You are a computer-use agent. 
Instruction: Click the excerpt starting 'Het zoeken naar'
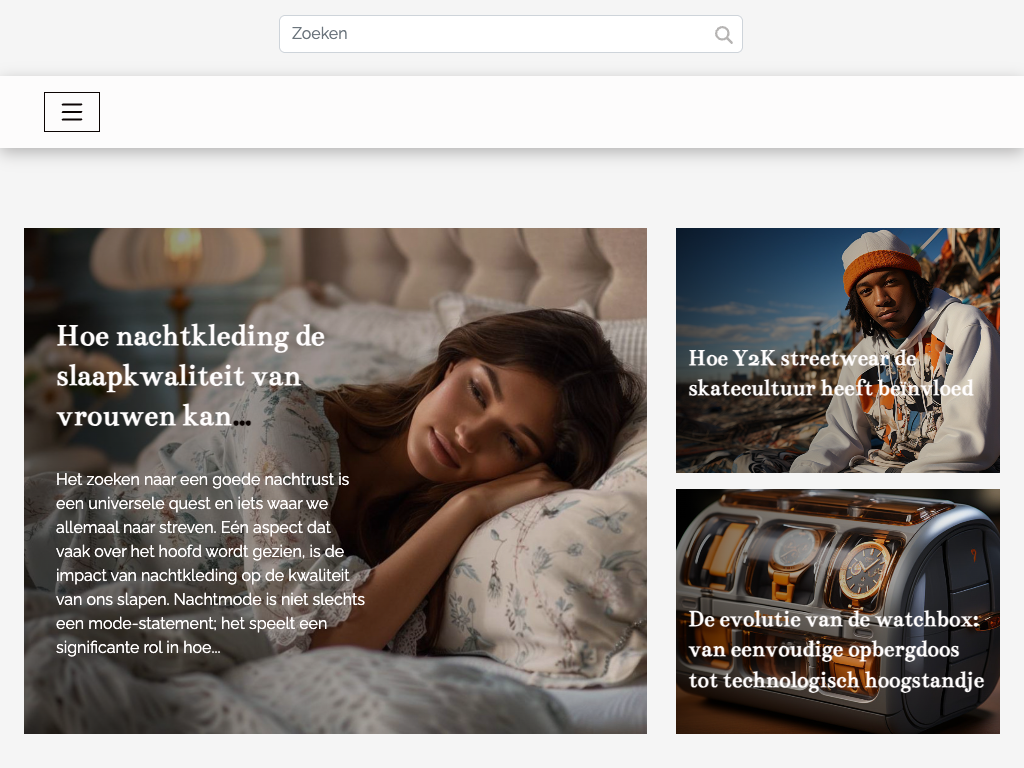tap(202, 480)
